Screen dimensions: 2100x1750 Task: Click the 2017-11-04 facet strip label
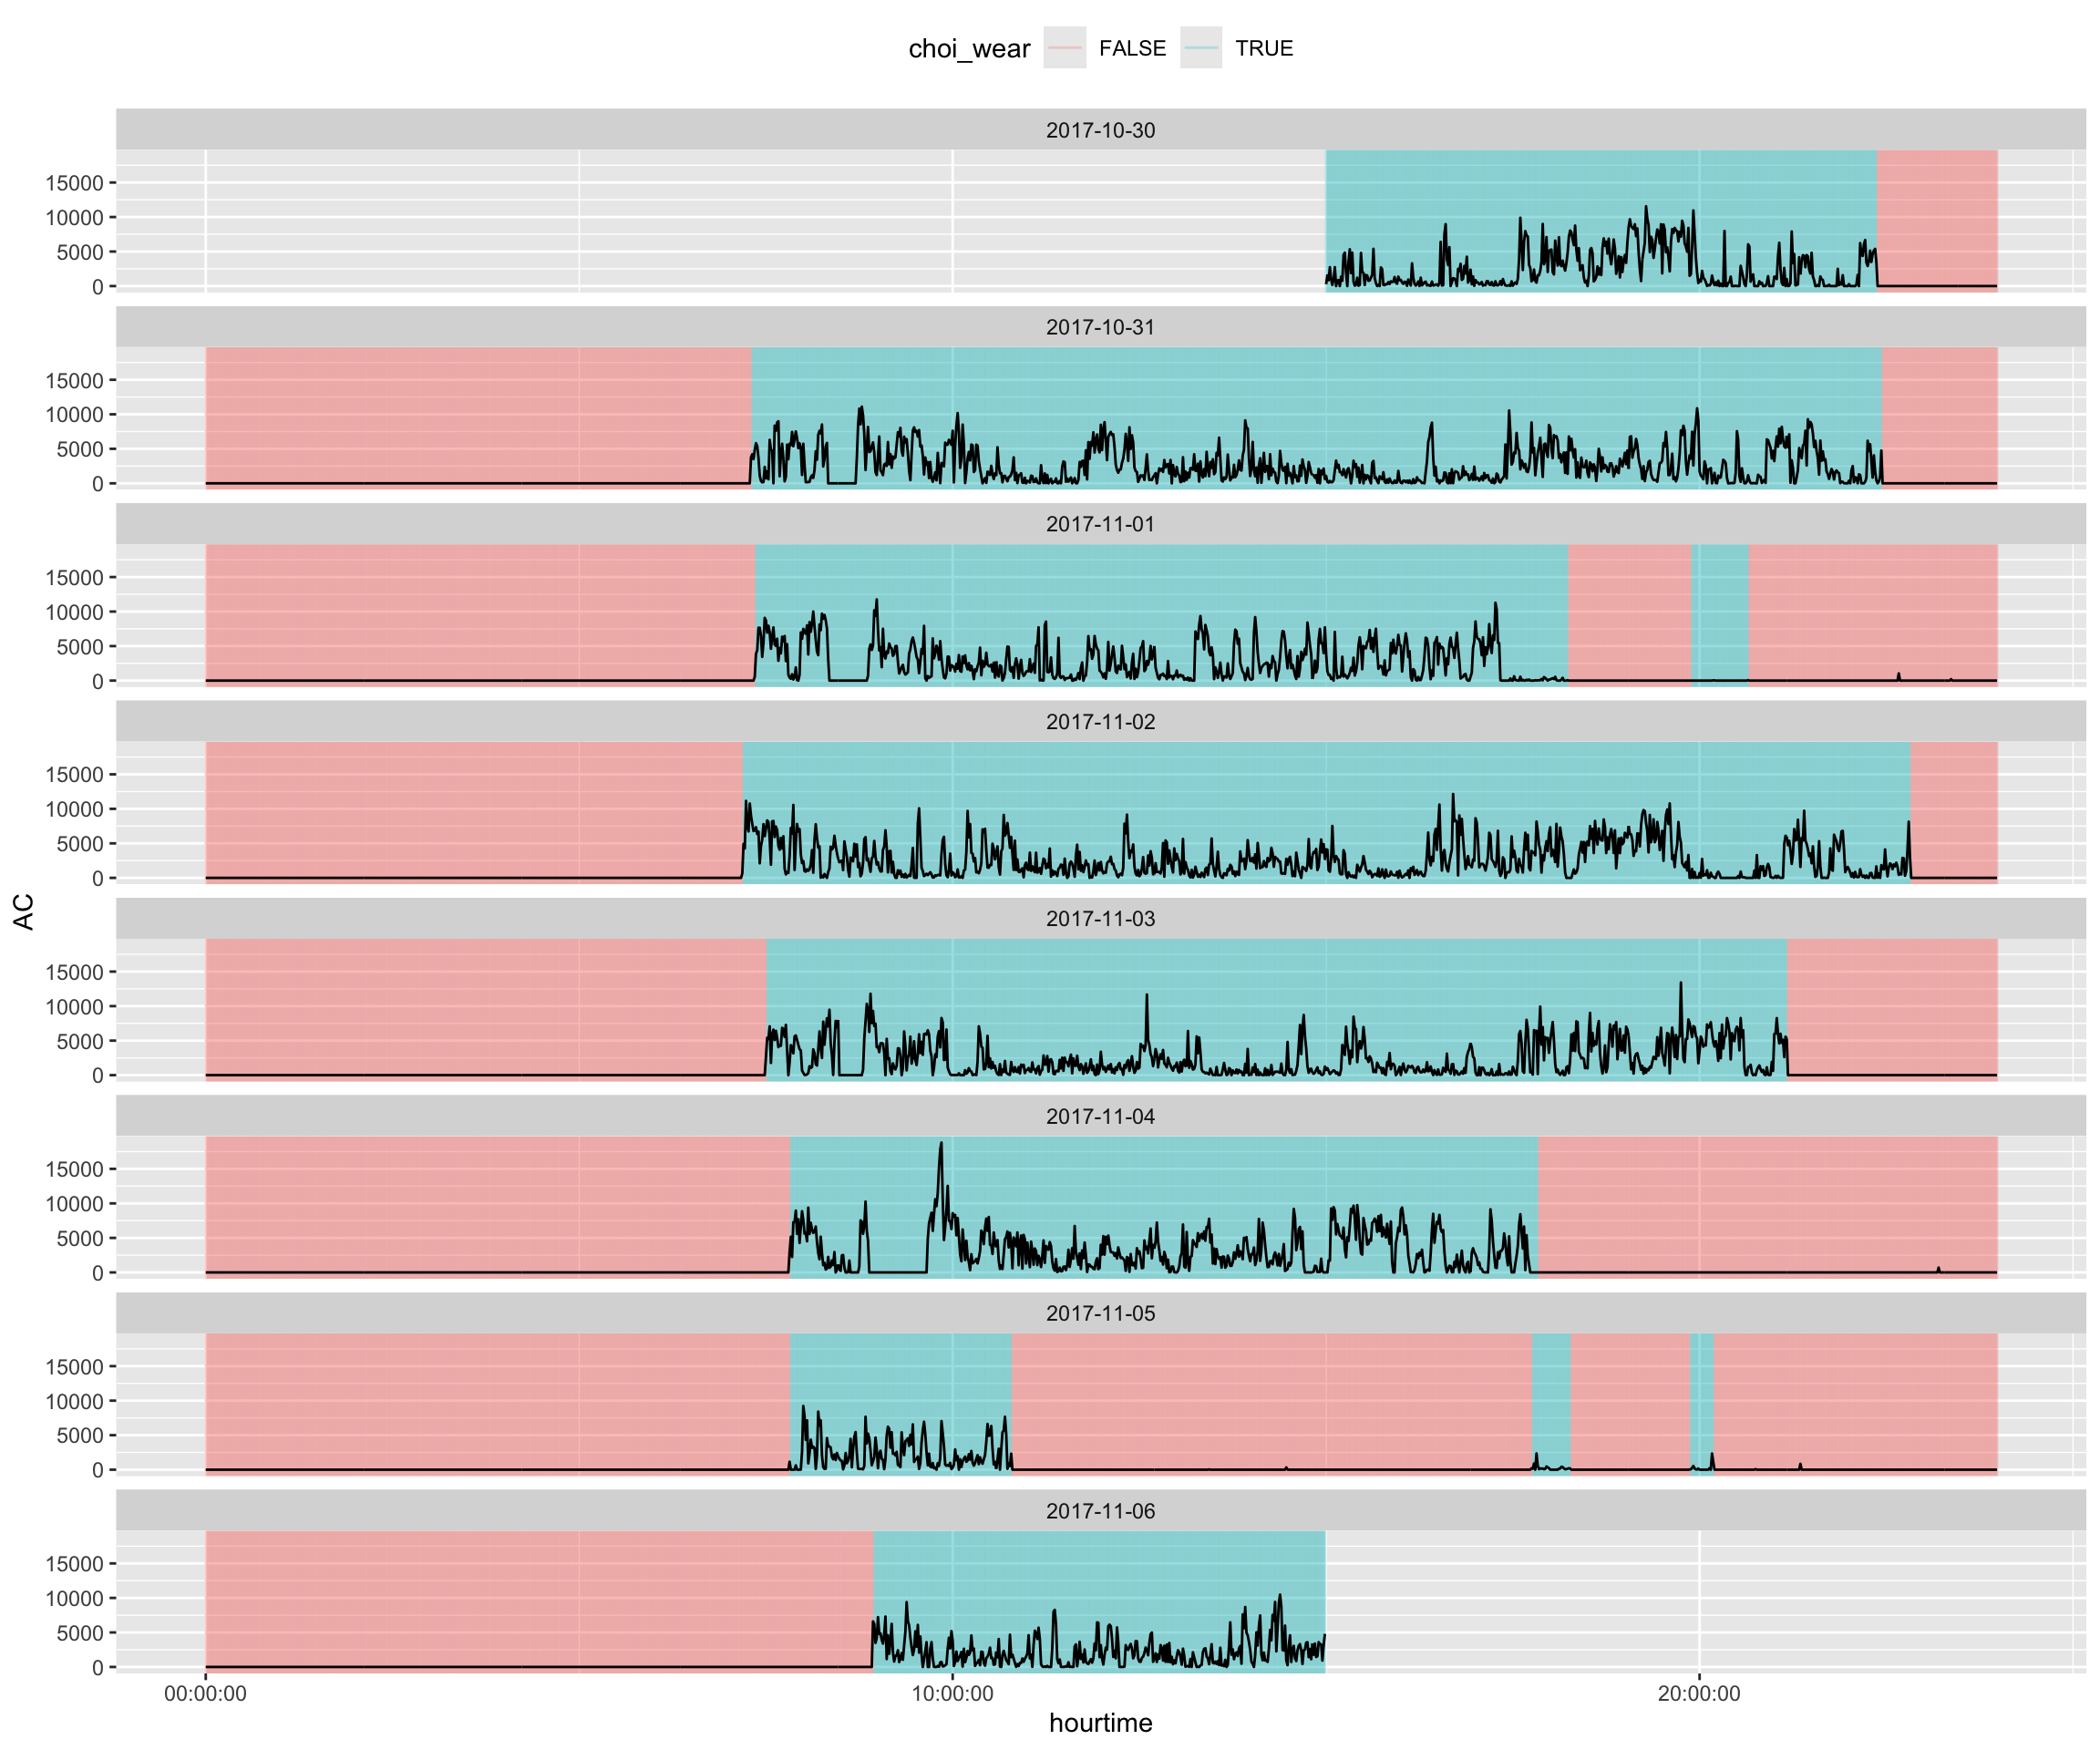[1100, 1116]
